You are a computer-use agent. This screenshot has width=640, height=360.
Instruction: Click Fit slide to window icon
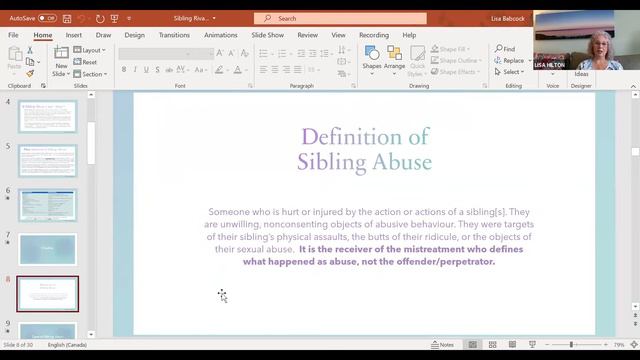[634, 345]
